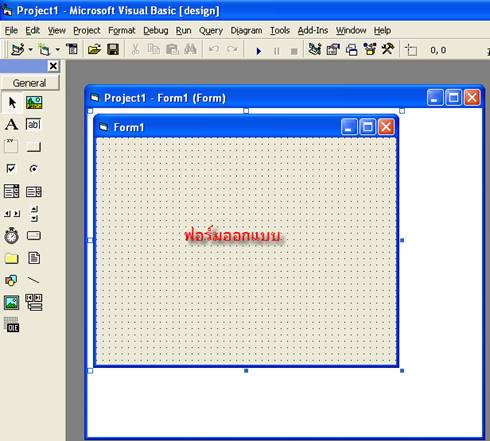Open the Project menu
The image size is (490, 441).
(87, 31)
